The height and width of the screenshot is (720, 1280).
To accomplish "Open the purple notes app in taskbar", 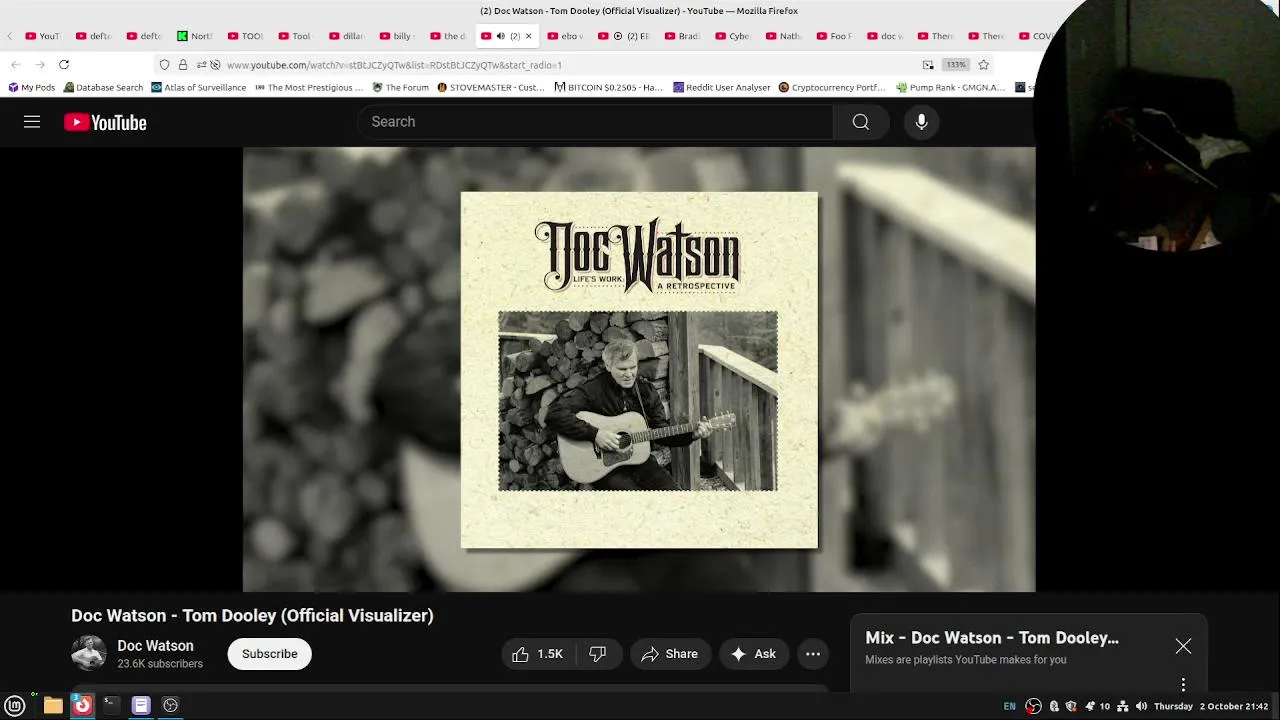I will (x=141, y=705).
